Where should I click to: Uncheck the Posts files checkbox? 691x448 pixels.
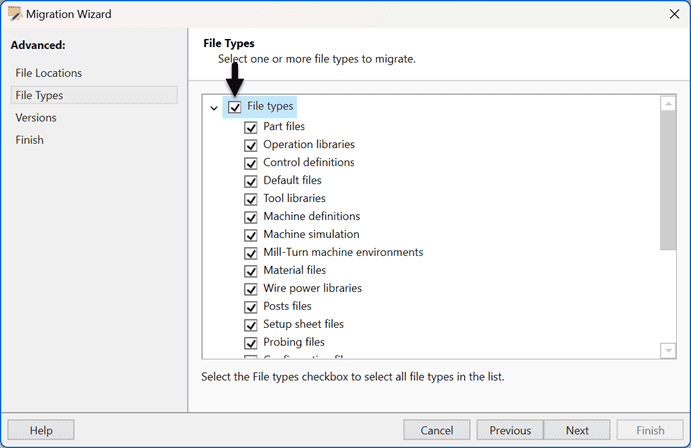tap(251, 307)
